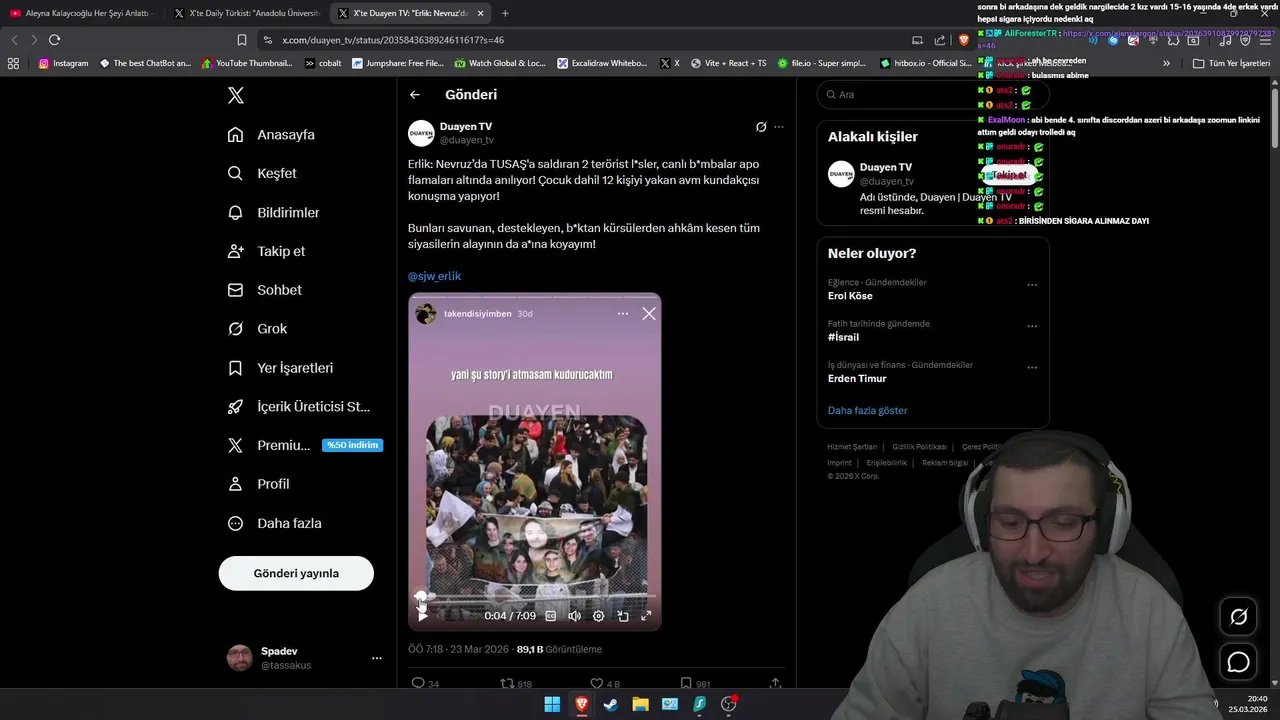1280x720 pixels.
Task: Open Erol Köse trending topic
Action: pyautogui.click(x=850, y=296)
